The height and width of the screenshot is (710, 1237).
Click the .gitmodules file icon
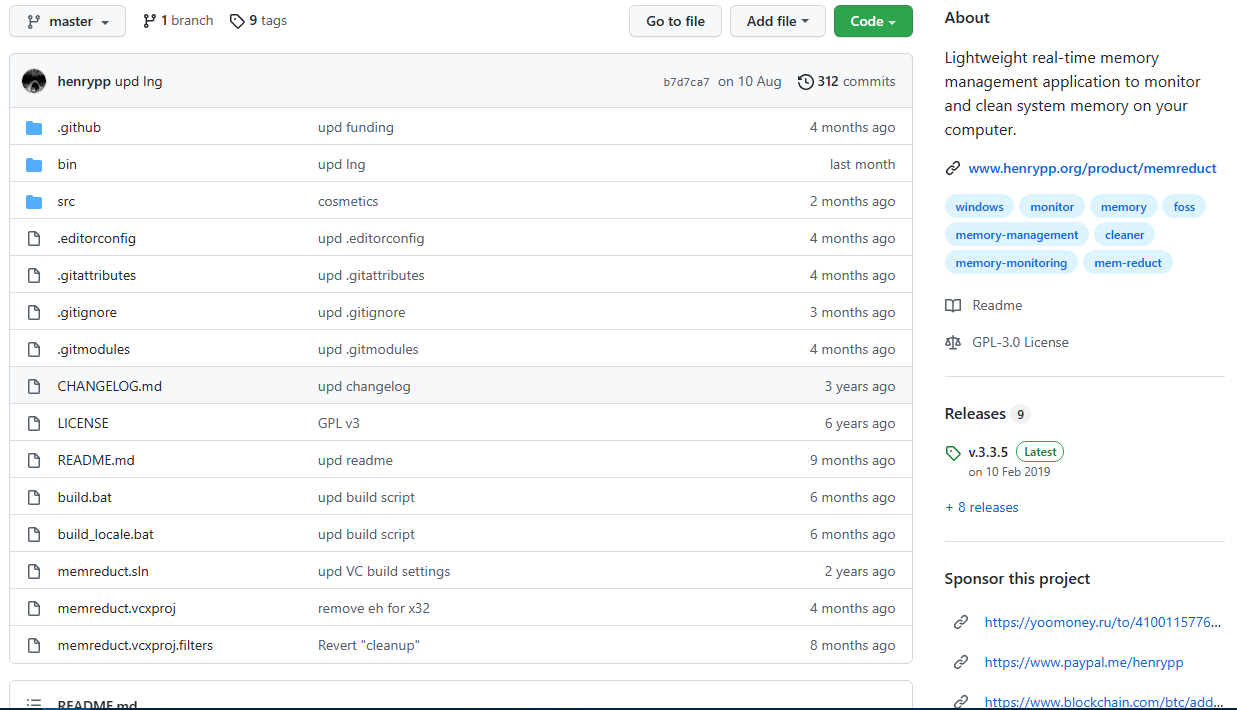[x=34, y=349]
